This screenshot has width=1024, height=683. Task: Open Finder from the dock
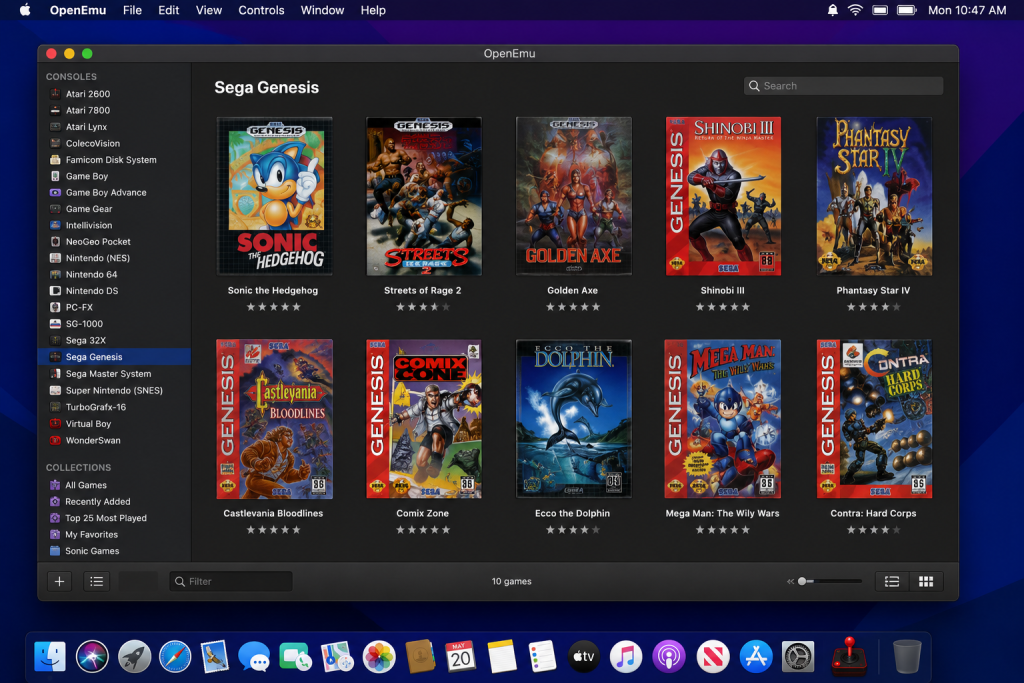[x=50, y=656]
